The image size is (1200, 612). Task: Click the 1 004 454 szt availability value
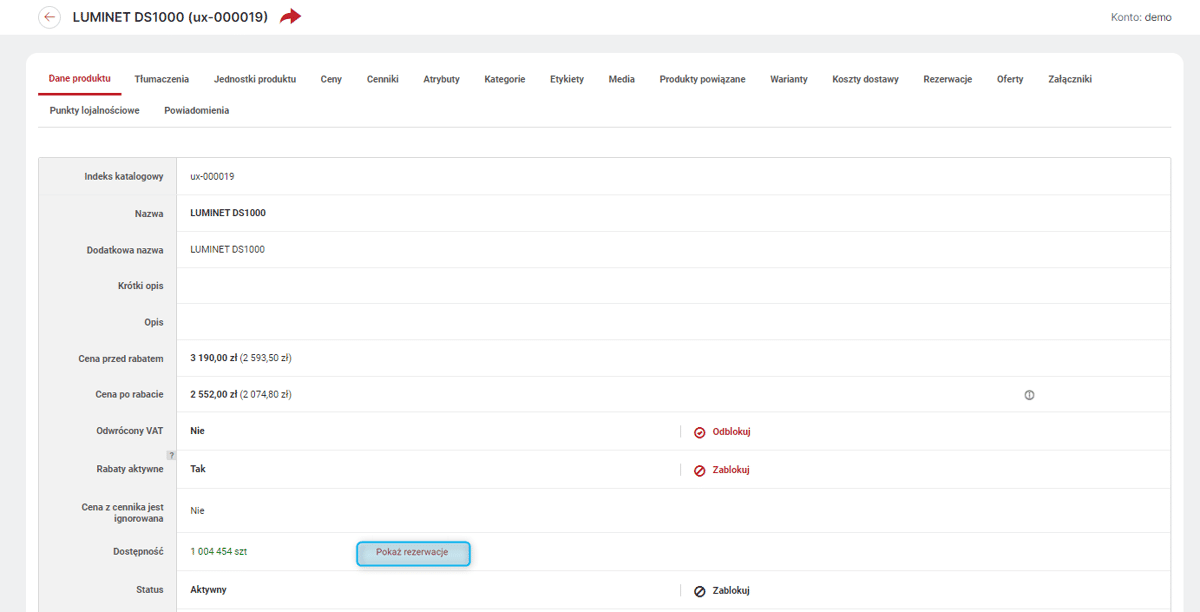pos(219,552)
